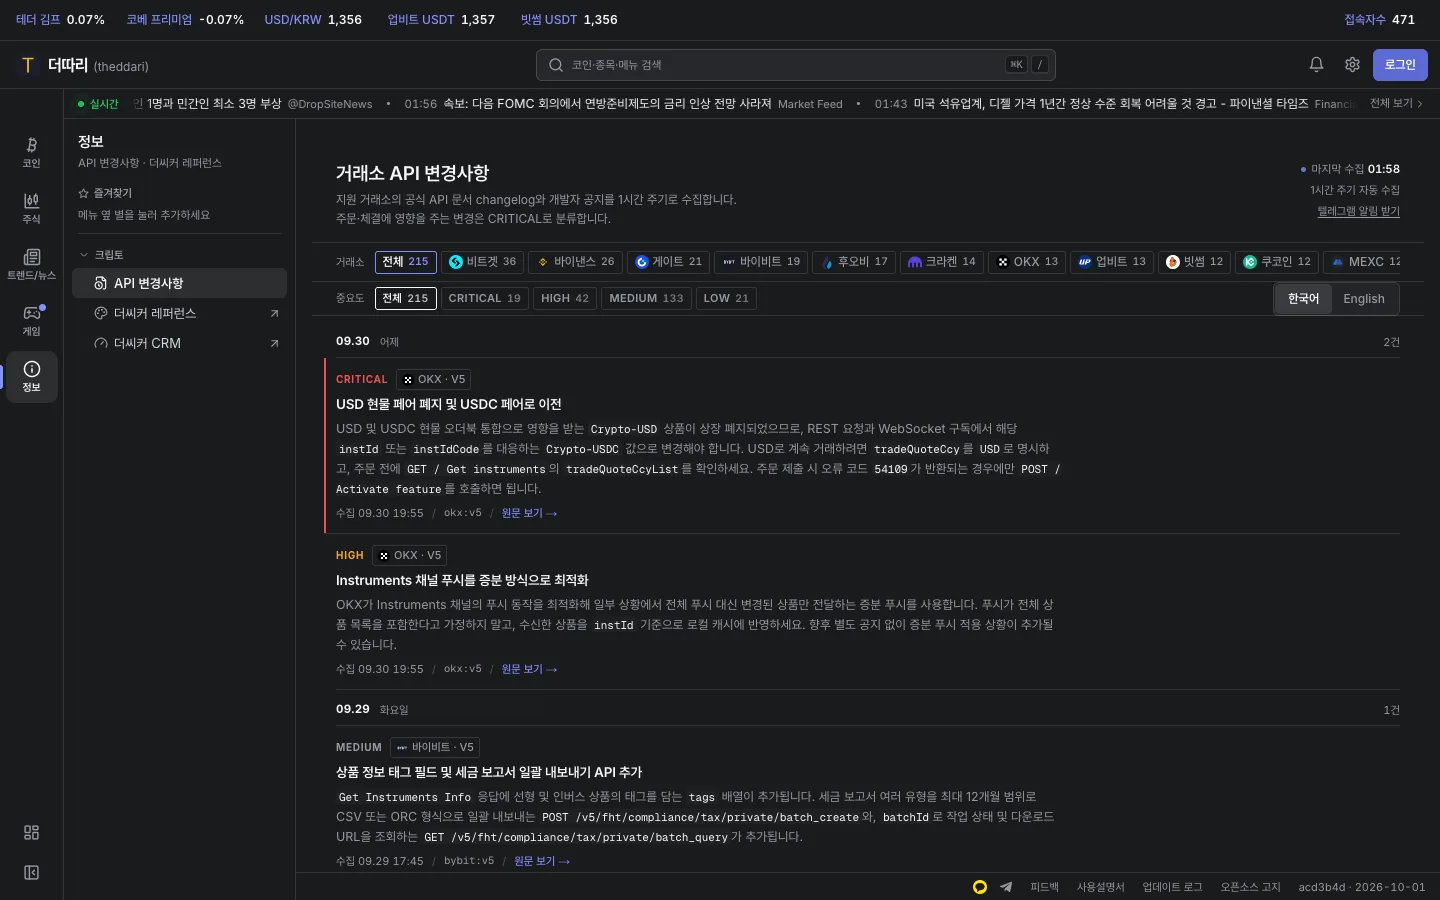Focus the 코인·종목·메뉴 검색 field

[795, 65]
